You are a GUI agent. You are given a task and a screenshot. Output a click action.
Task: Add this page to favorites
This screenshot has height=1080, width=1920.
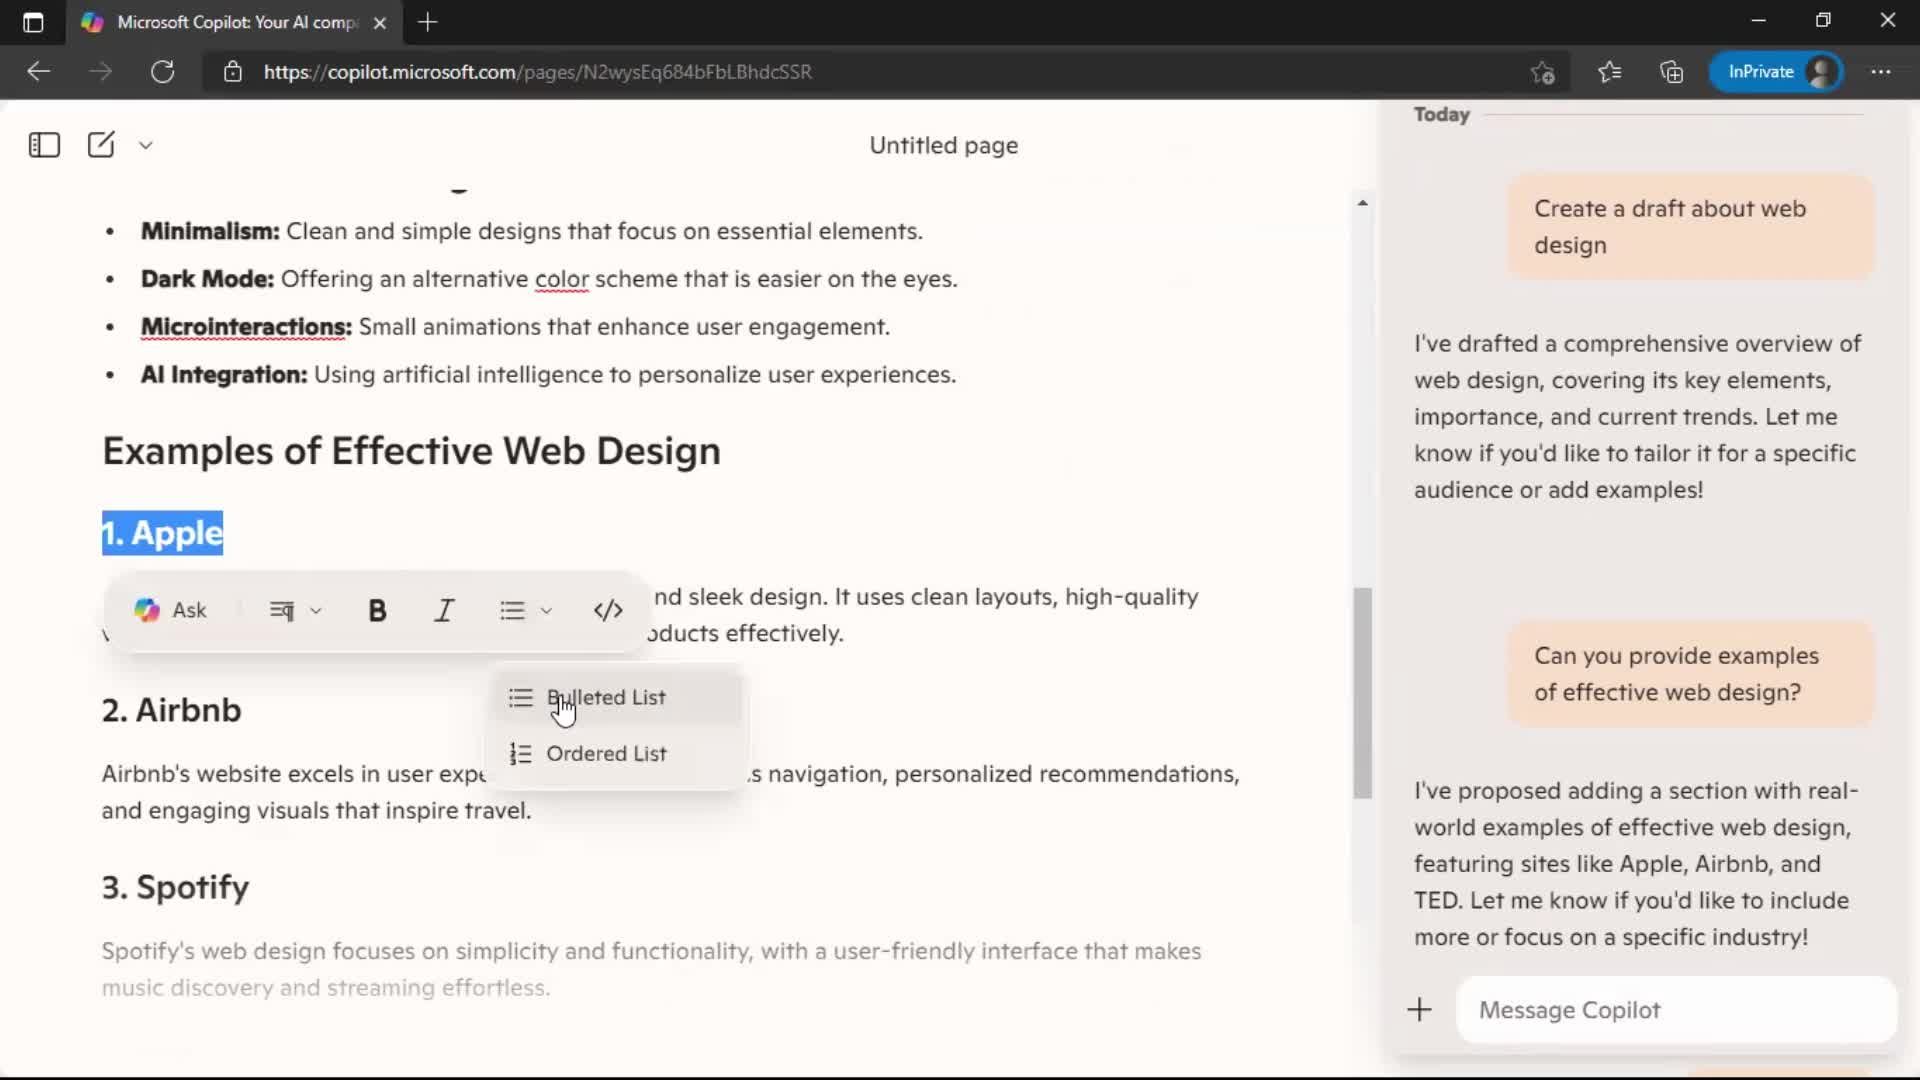(x=1543, y=72)
